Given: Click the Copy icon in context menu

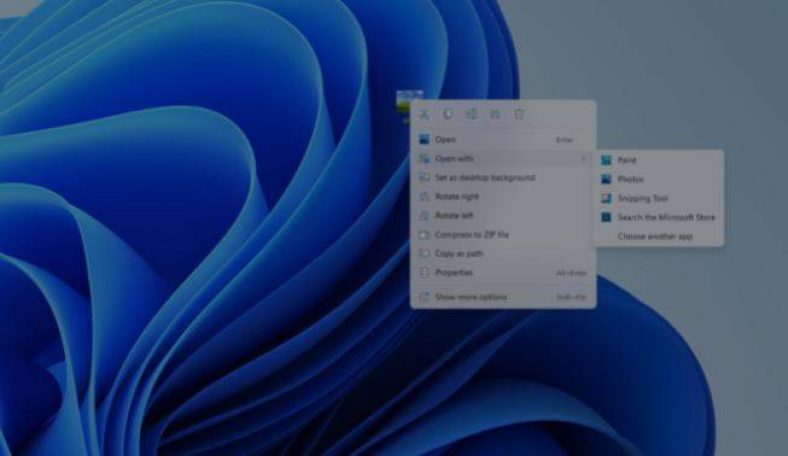Looking at the screenshot, I should click(x=448, y=114).
